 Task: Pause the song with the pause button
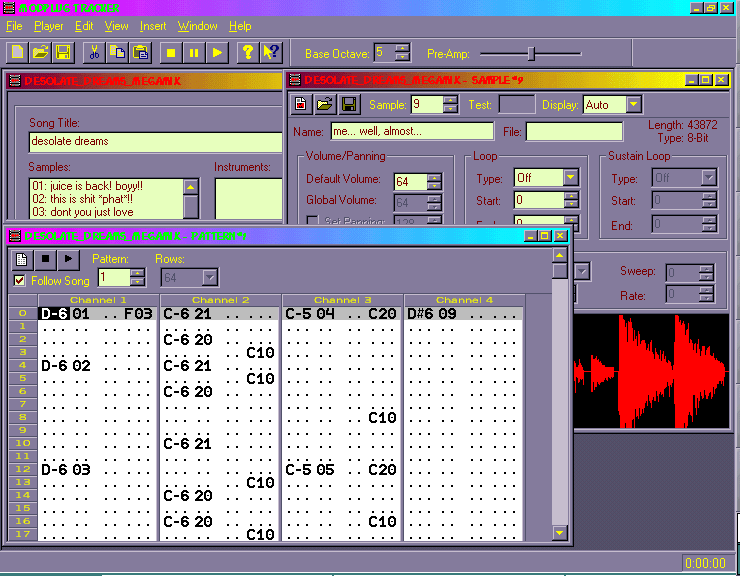point(193,52)
